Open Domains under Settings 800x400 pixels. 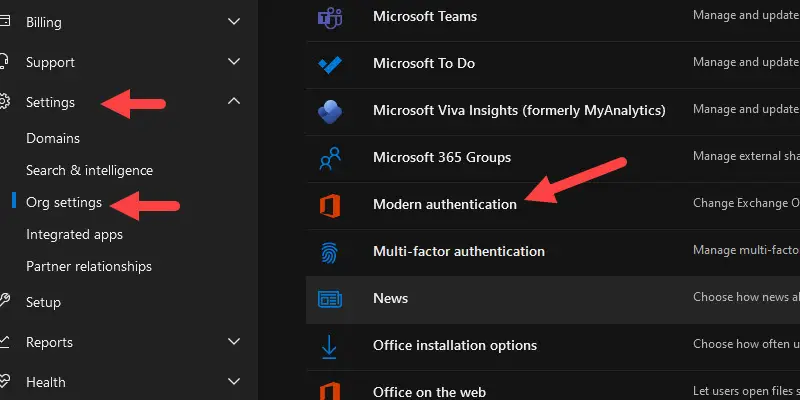click(53, 139)
